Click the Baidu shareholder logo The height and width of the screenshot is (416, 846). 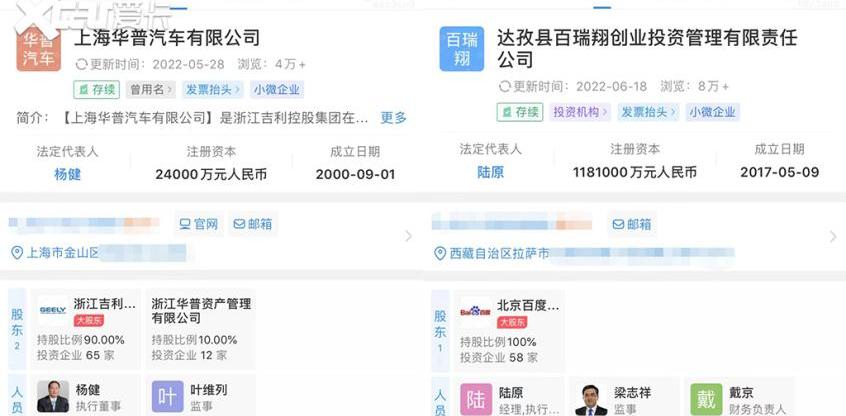click(475, 311)
